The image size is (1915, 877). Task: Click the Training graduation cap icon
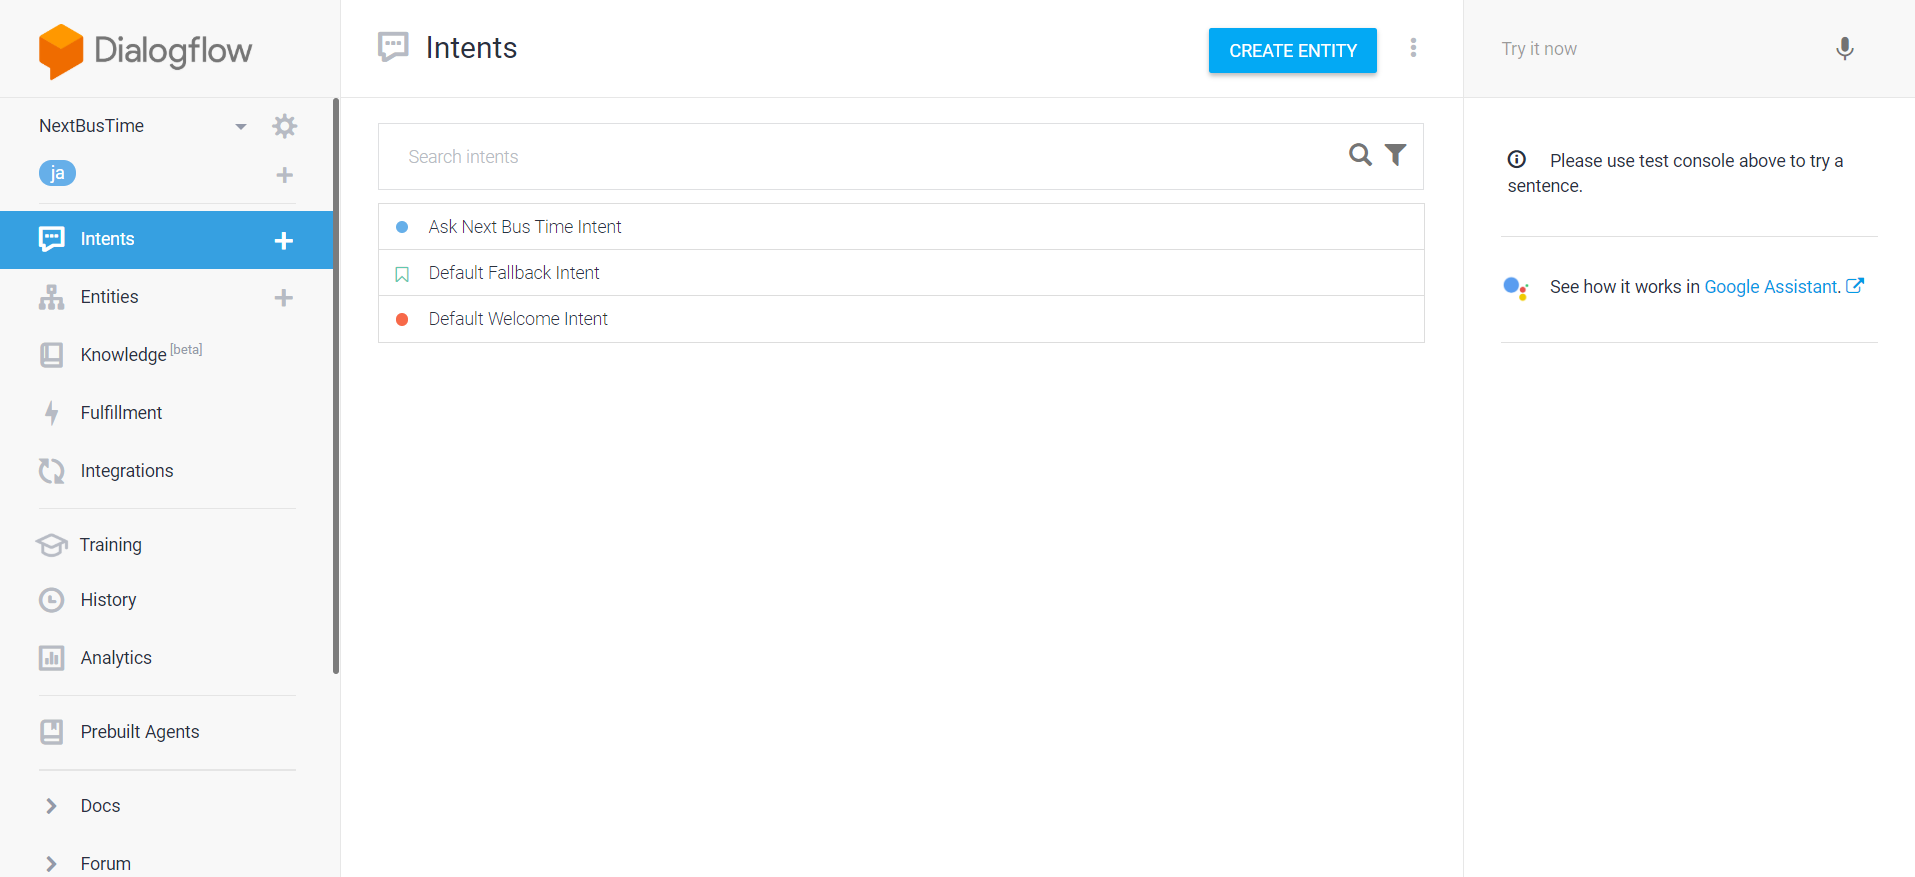pos(52,545)
